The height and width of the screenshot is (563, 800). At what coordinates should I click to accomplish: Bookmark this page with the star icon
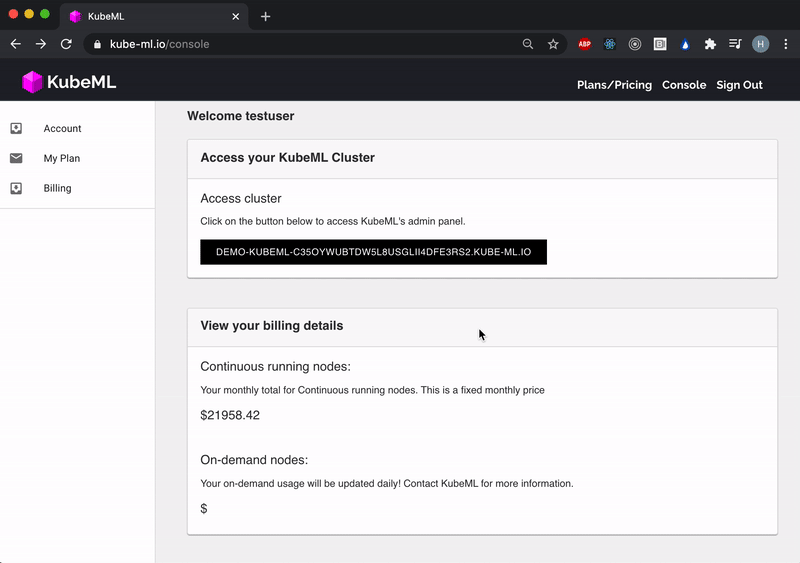[553, 44]
